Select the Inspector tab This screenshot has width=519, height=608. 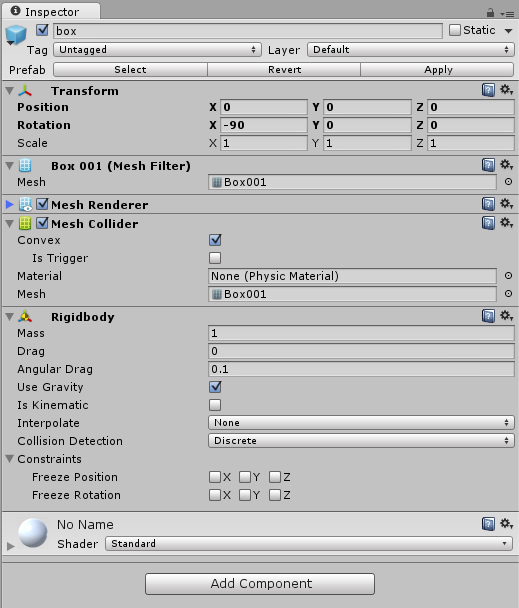[x=51, y=12]
